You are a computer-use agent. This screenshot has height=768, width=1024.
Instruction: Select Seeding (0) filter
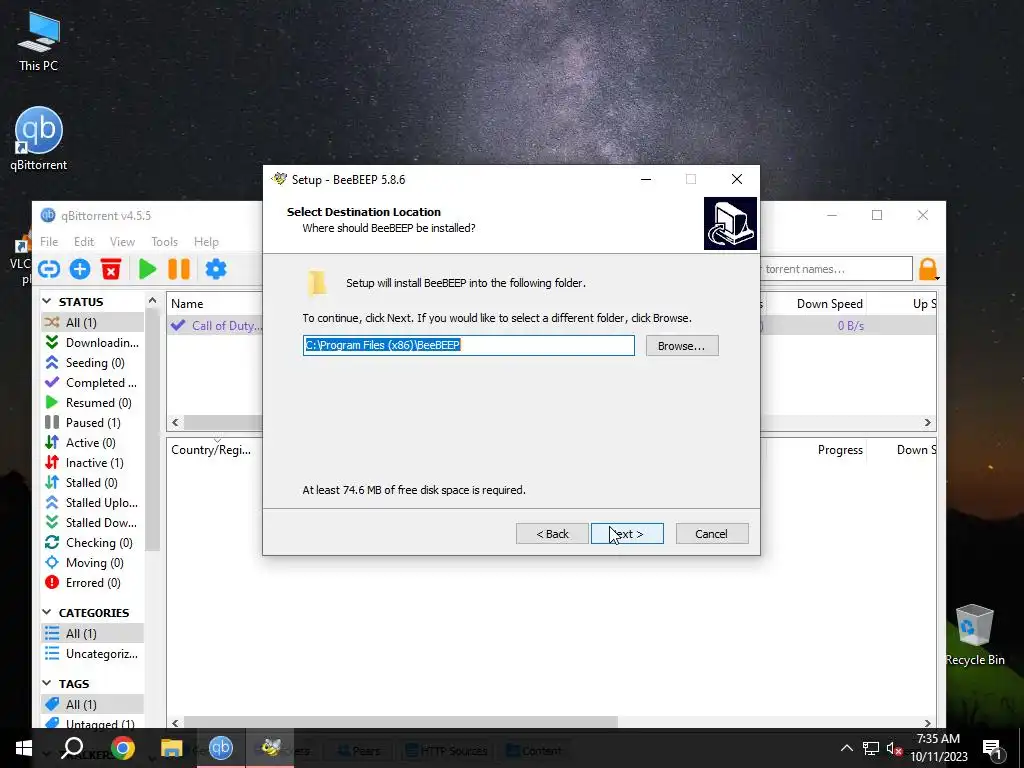[92, 363]
